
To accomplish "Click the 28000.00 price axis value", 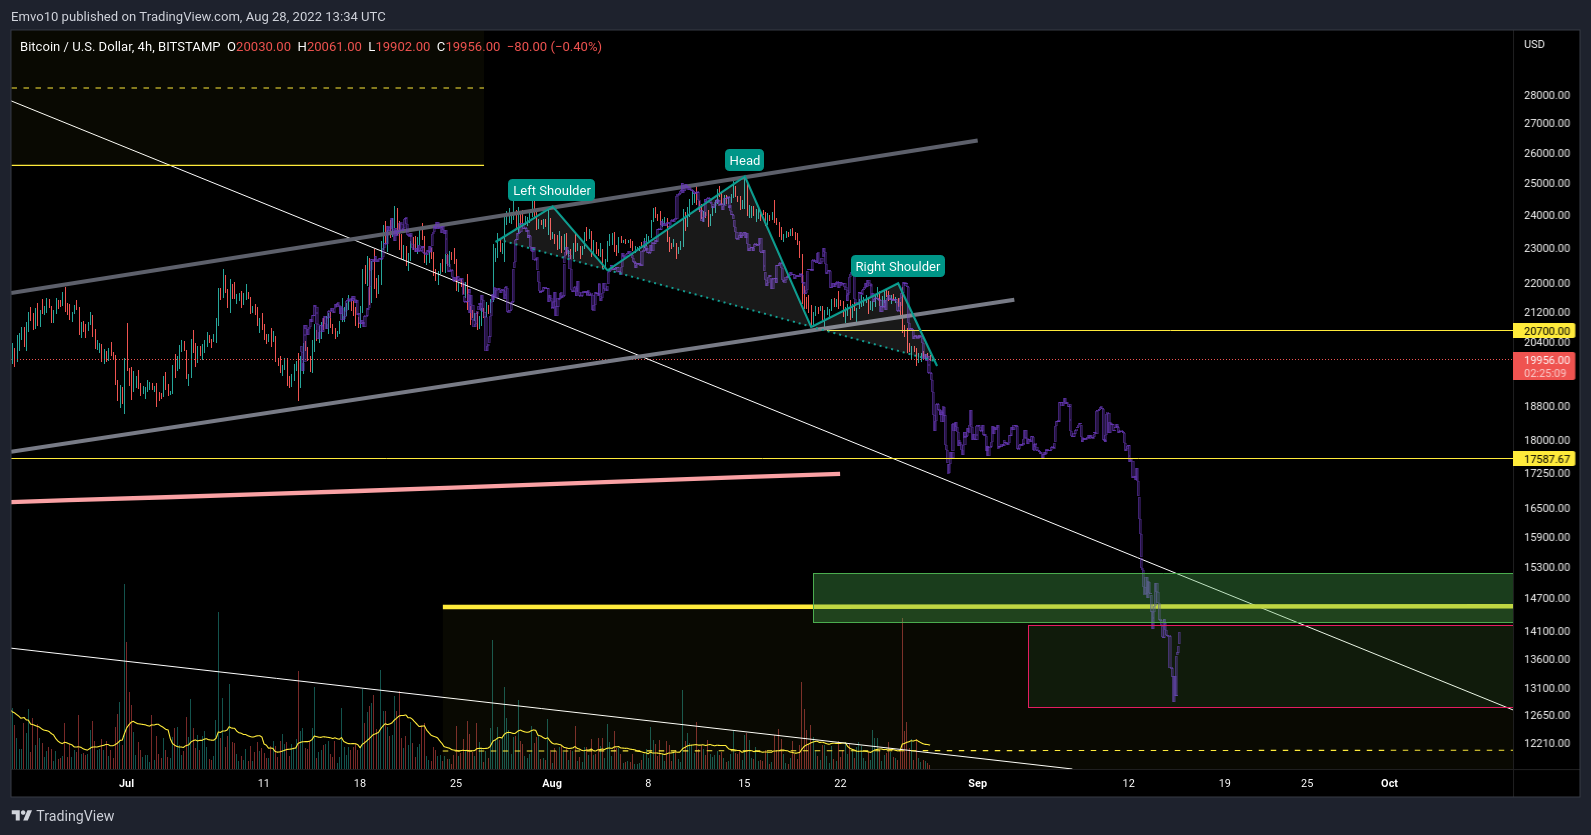I will [1546, 95].
